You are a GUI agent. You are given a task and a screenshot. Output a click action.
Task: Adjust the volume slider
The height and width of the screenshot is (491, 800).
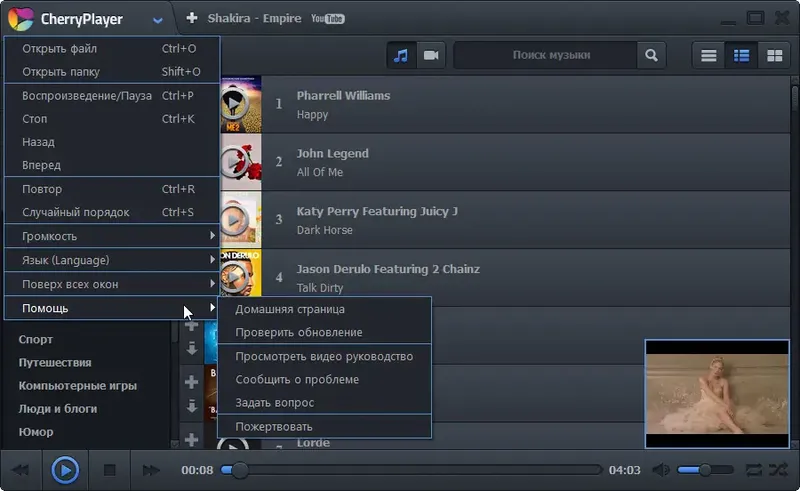point(705,470)
